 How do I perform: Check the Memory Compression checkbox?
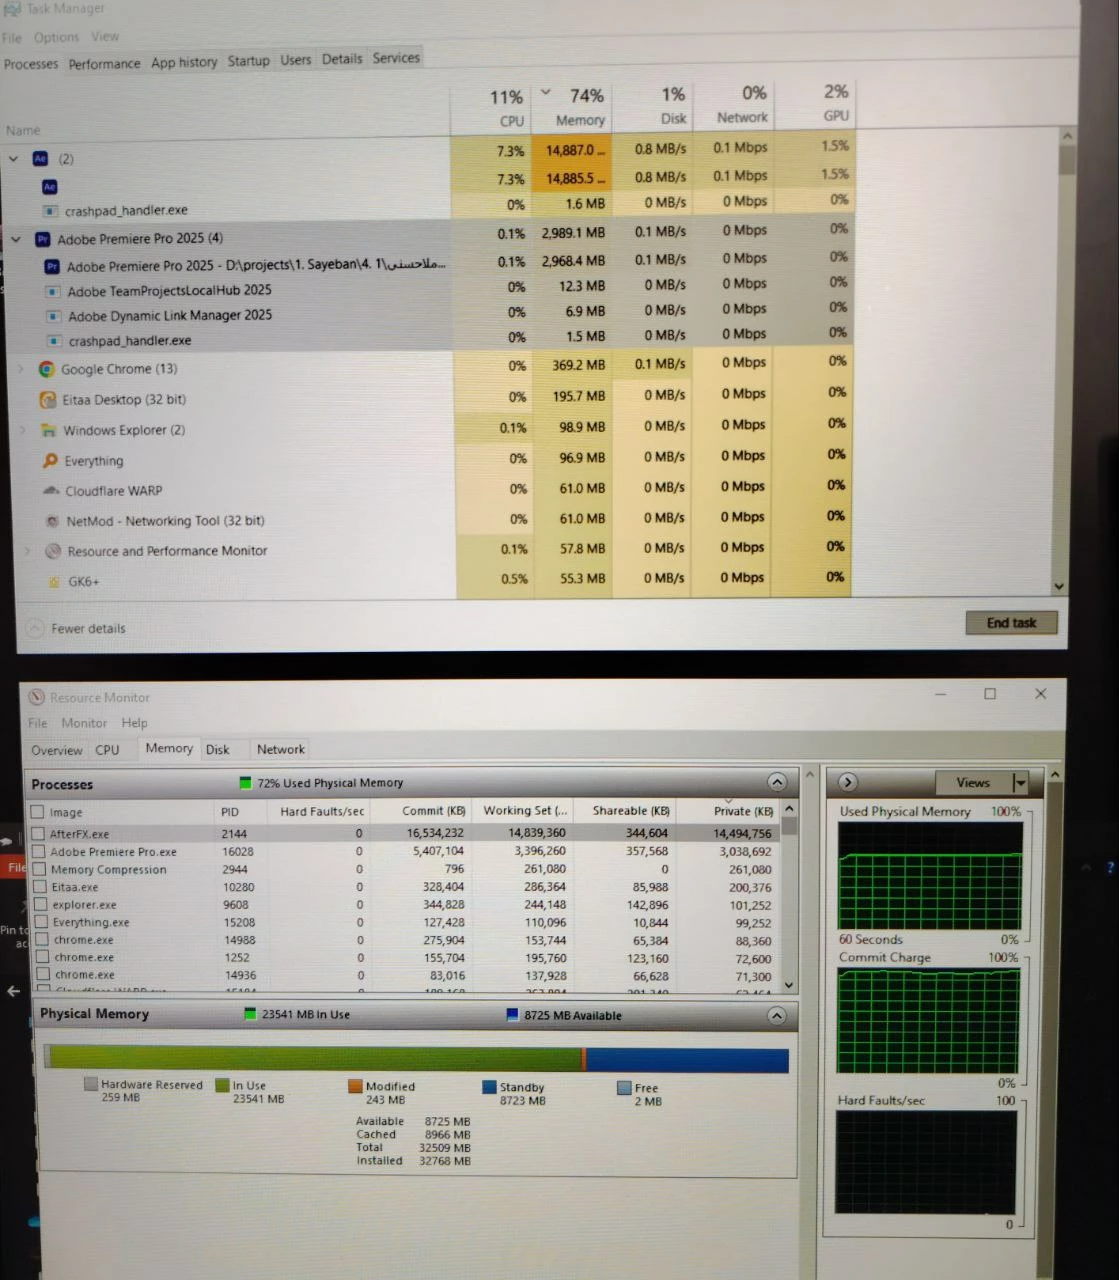pos(38,869)
